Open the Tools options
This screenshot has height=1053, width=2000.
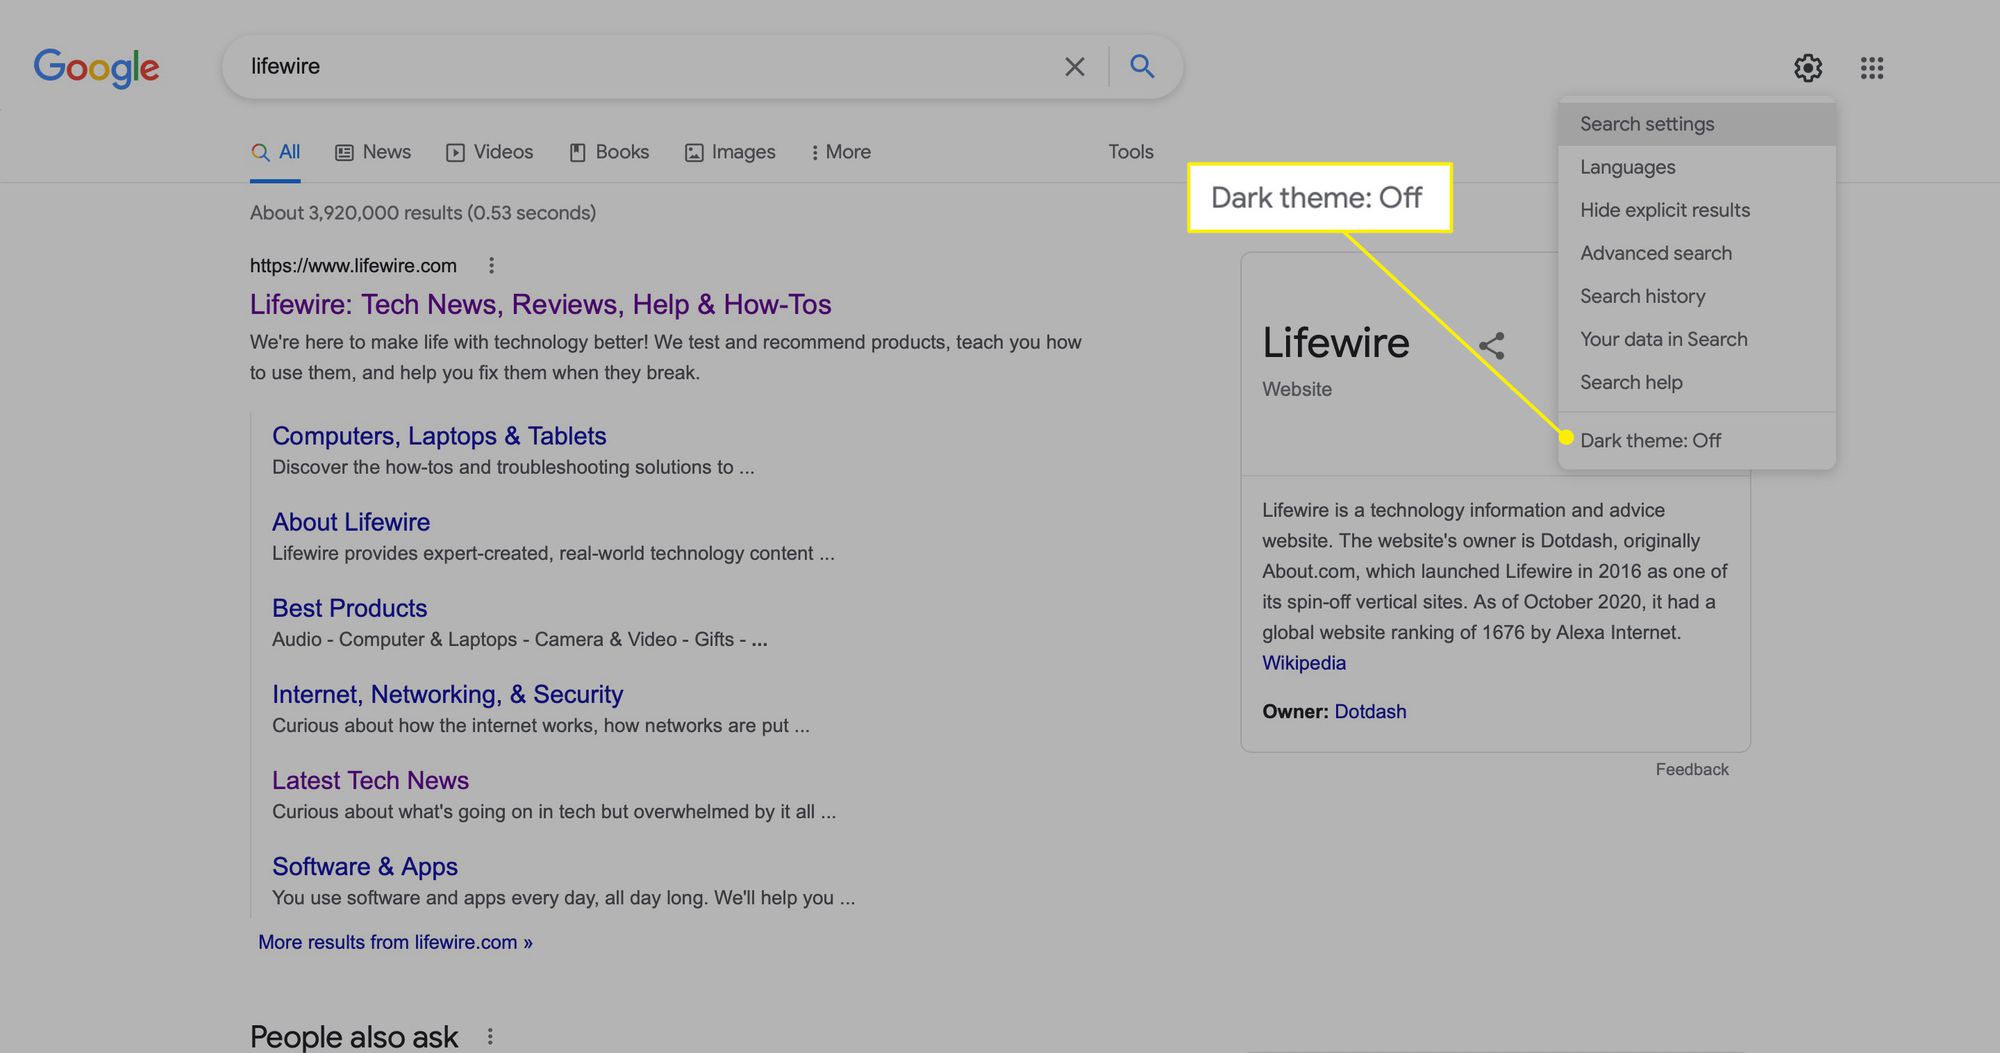point(1131,152)
